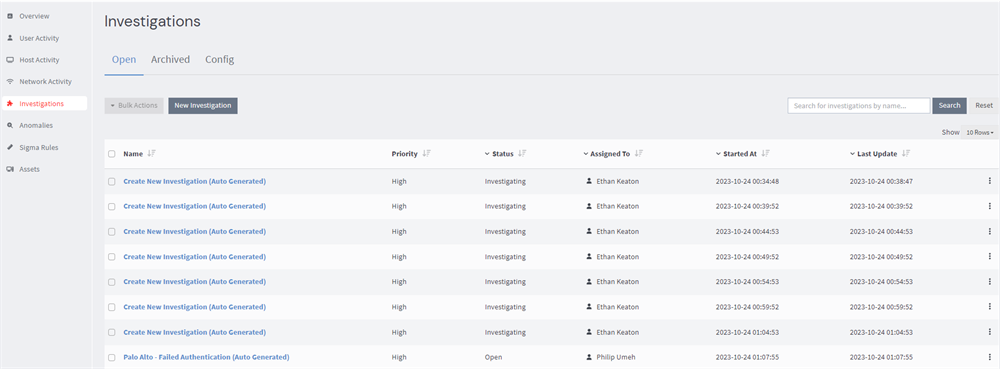Check the investigation started at 00:44:53
This screenshot has width=1000, height=369.
[x=112, y=231]
